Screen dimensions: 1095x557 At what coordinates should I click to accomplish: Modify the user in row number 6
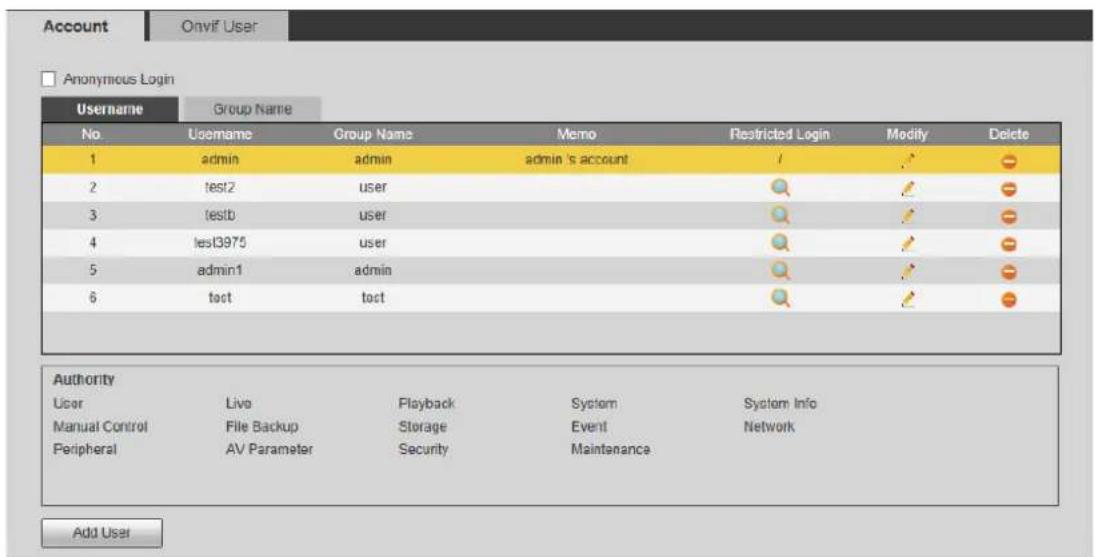(907, 299)
